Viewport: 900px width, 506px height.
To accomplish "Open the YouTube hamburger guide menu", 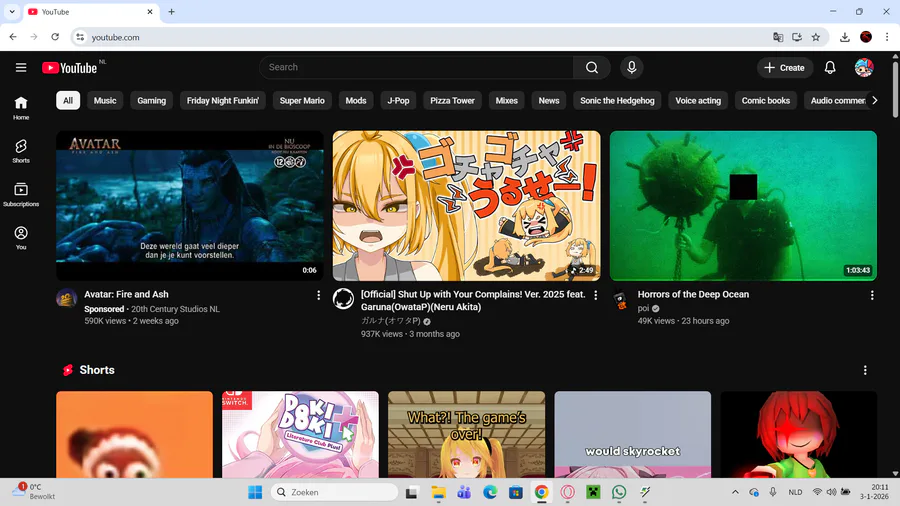I will point(21,68).
